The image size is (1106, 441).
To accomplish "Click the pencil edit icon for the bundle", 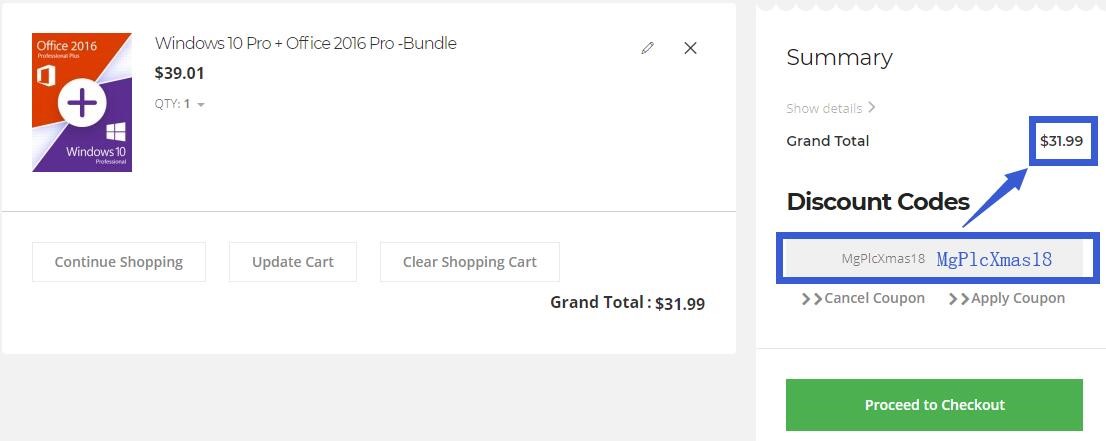I will pos(648,48).
